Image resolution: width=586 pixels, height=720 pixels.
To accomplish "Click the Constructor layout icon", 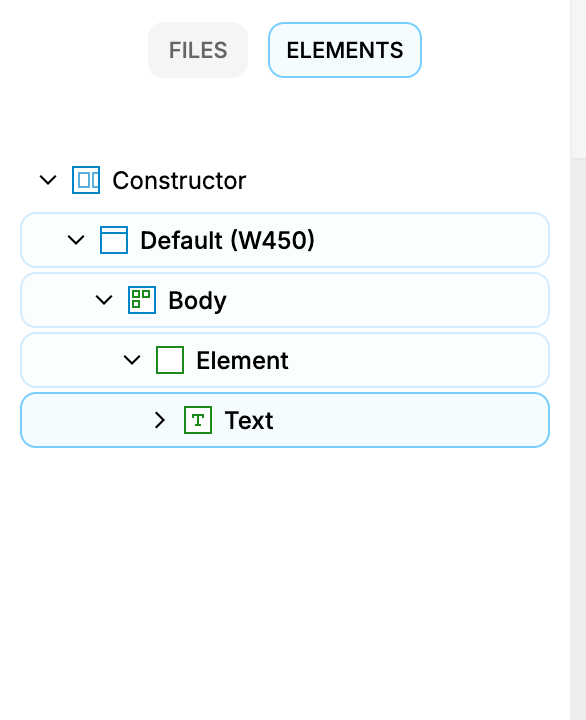I will point(86,180).
